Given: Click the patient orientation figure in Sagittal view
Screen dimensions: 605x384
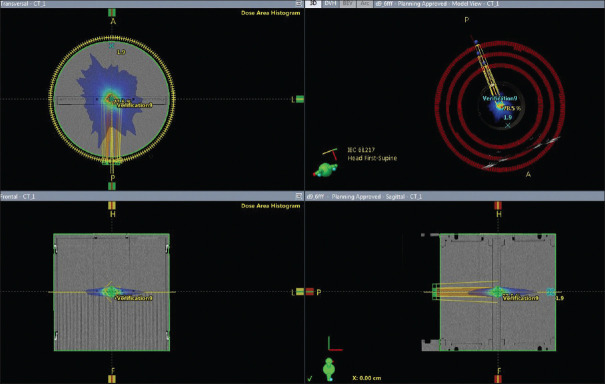Looking at the screenshot, I should (329, 369).
